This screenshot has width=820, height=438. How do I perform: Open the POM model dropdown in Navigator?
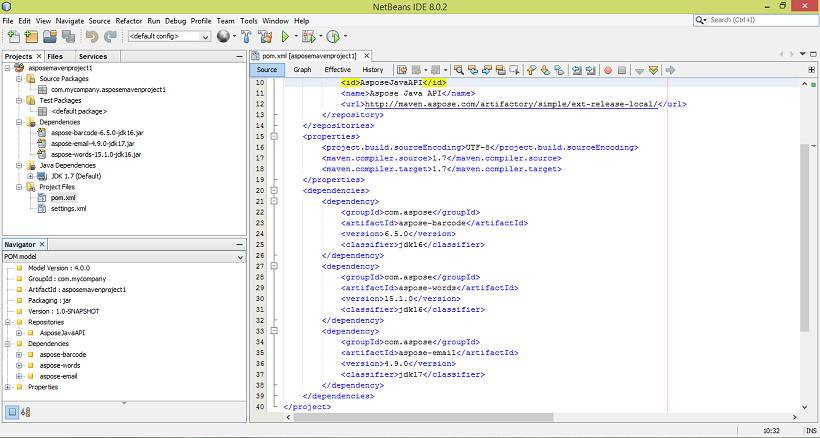(x=124, y=257)
